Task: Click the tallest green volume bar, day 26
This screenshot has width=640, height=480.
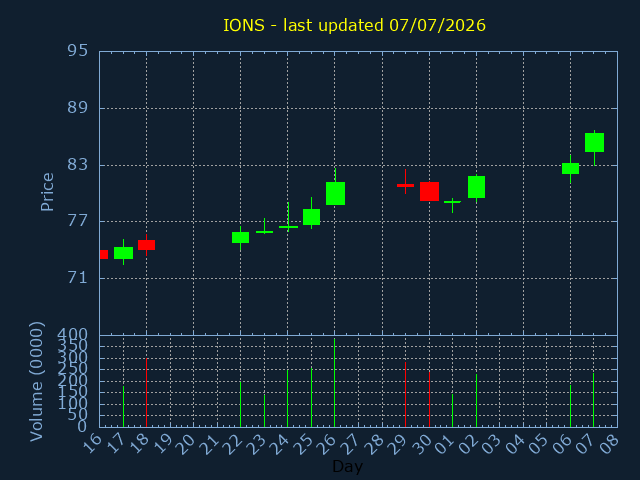Action: 334,382
